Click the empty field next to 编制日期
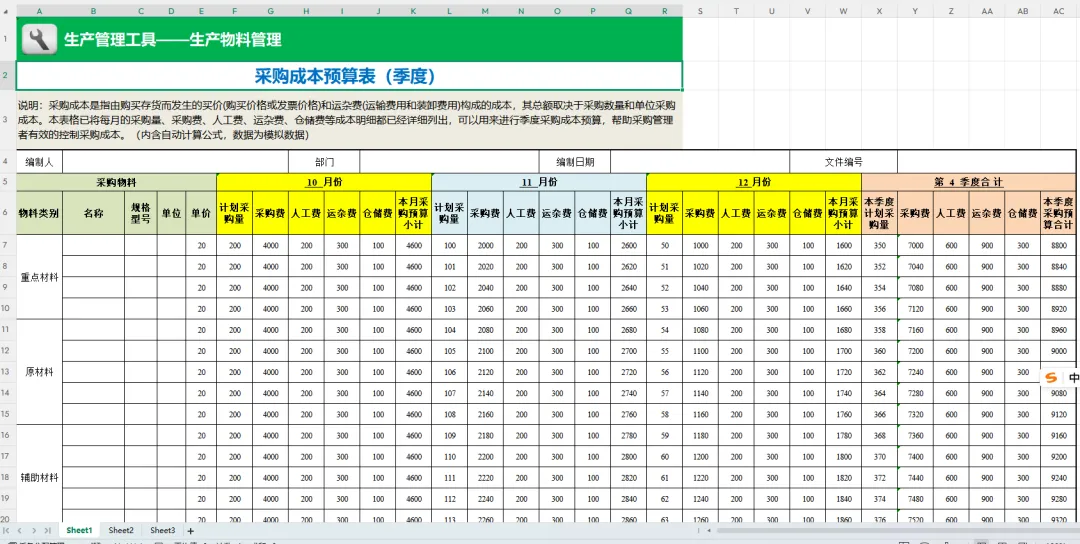Viewport: 1080px width, 544px height. [700, 162]
